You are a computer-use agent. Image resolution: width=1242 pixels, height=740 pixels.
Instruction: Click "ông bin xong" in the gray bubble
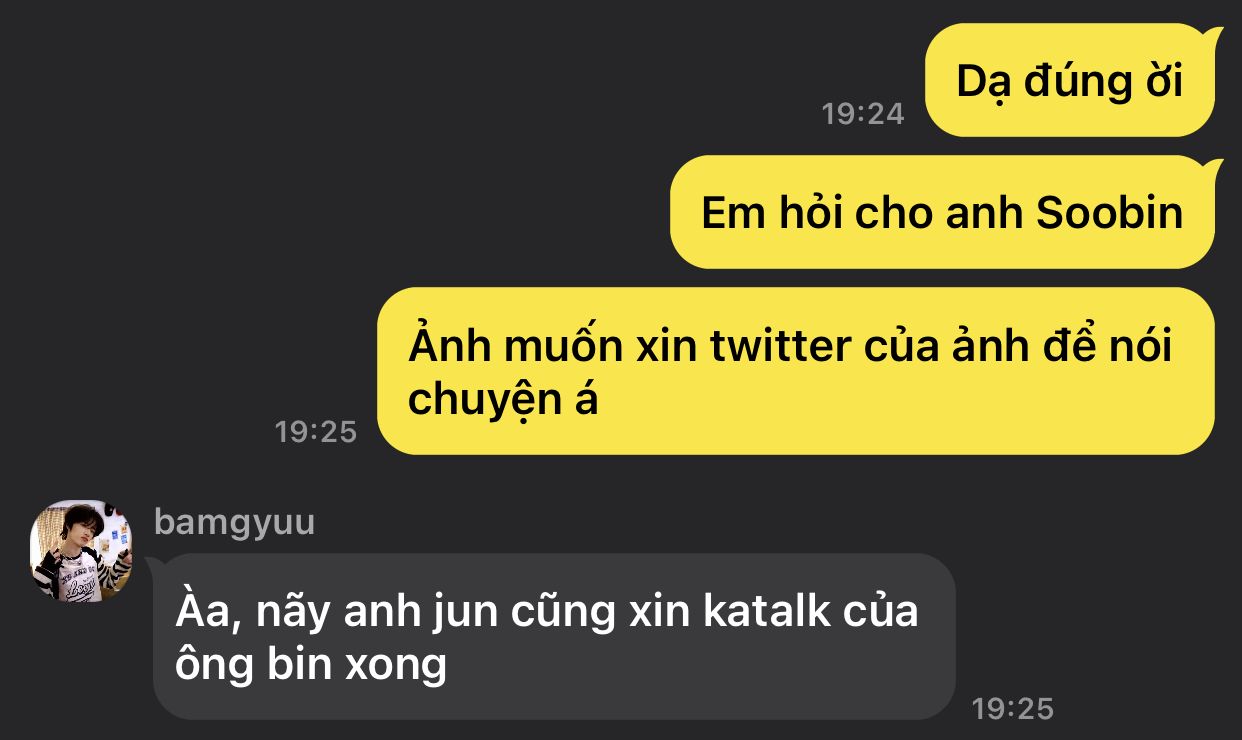click(310, 666)
